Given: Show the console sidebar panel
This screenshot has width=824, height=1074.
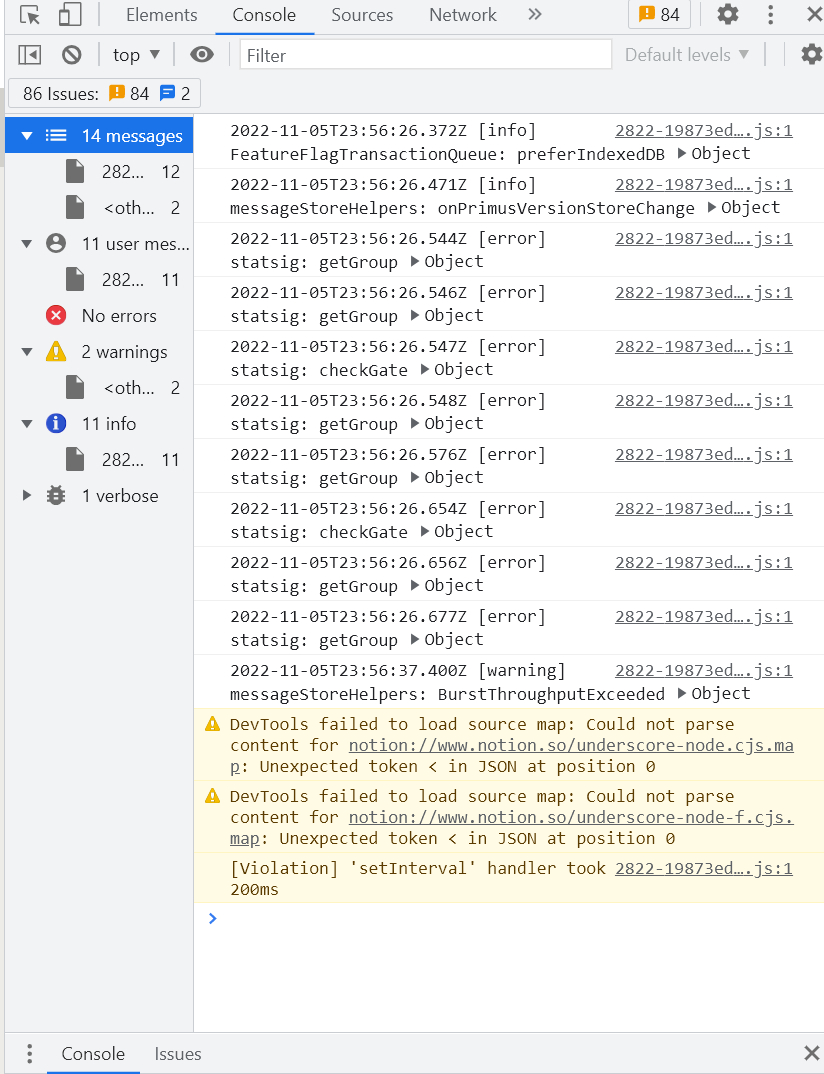Looking at the screenshot, I should (29, 54).
